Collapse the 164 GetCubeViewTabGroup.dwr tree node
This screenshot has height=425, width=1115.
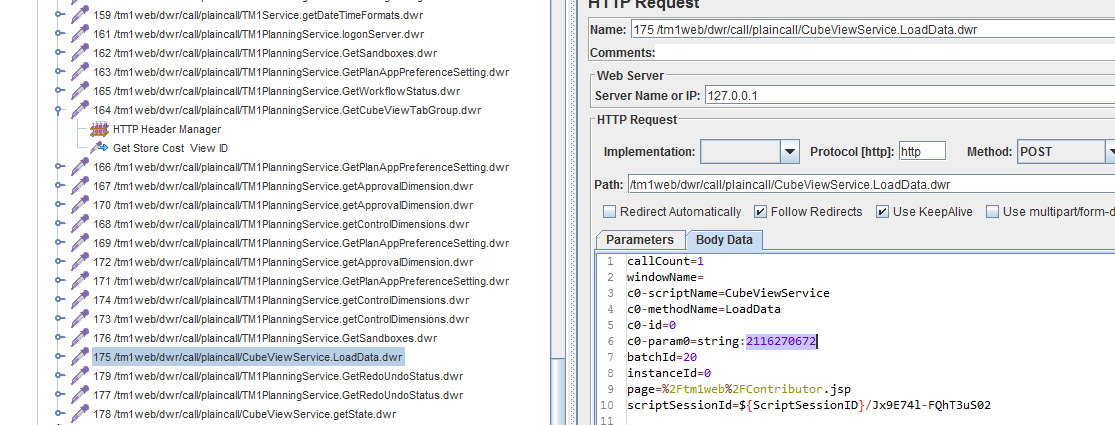pos(60,110)
